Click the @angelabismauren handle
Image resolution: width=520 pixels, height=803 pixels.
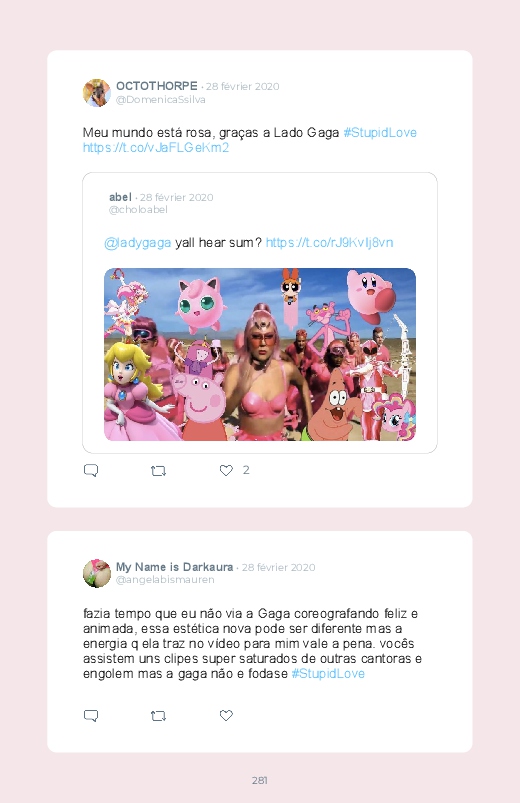click(x=165, y=580)
